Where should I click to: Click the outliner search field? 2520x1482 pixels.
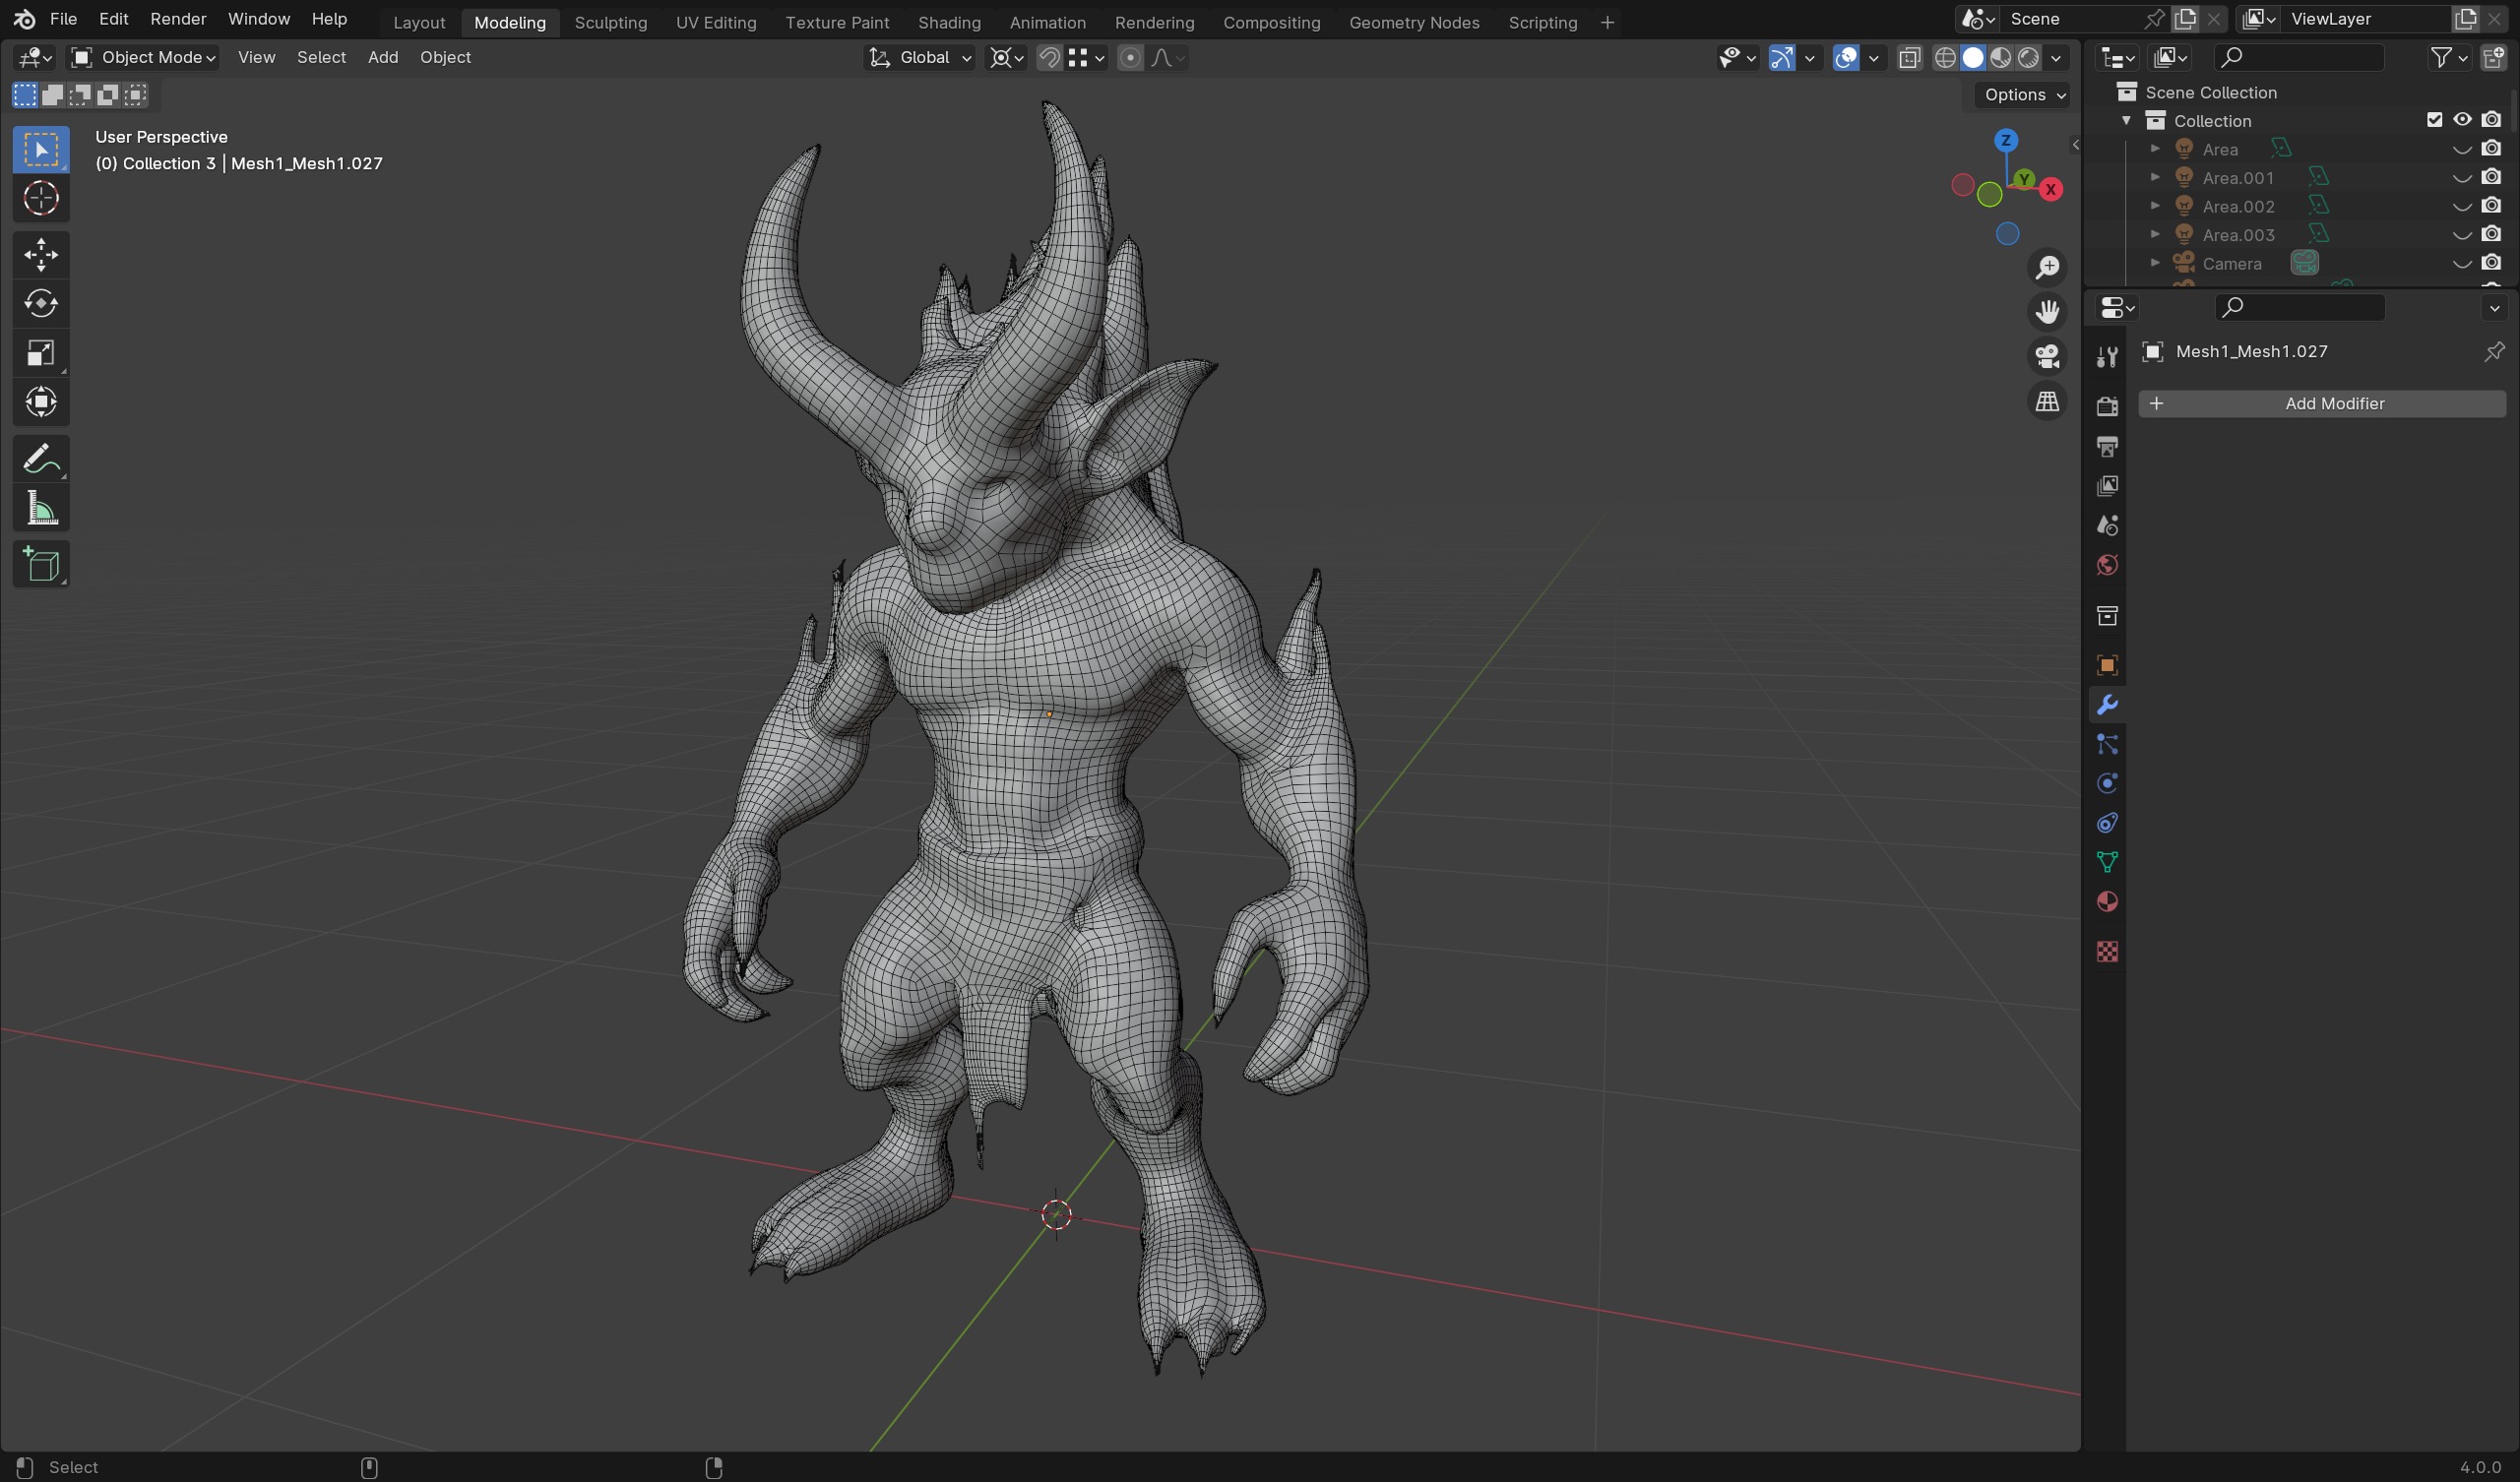(2299, 57)
